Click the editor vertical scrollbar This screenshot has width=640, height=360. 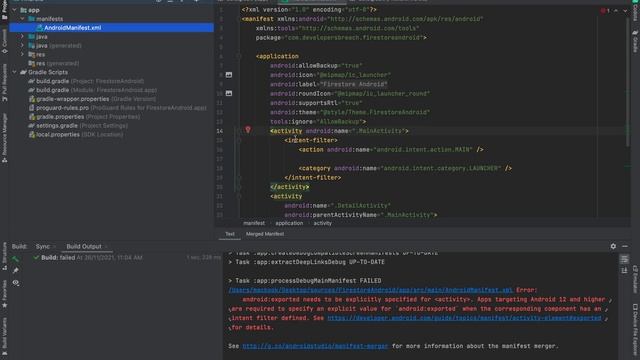[628, 82]
